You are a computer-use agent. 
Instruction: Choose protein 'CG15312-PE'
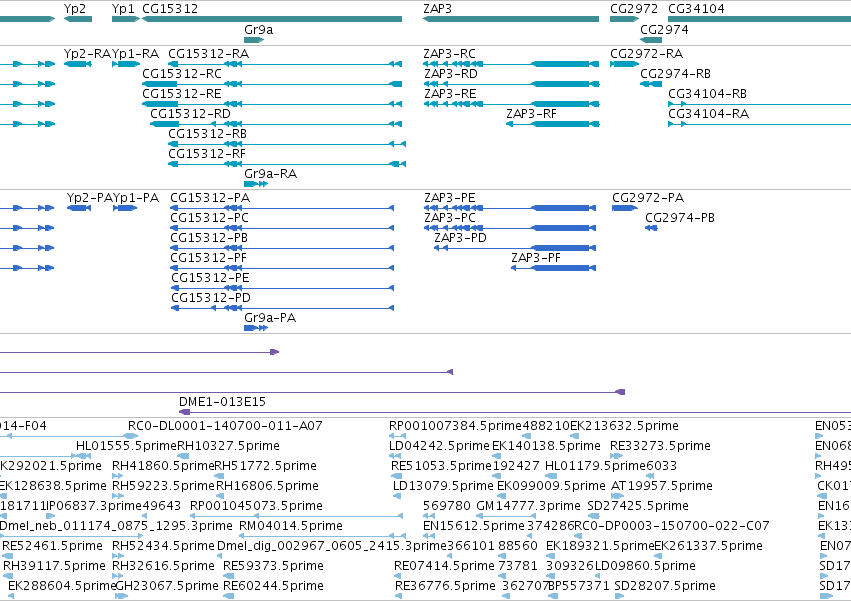tap(210, 279)
